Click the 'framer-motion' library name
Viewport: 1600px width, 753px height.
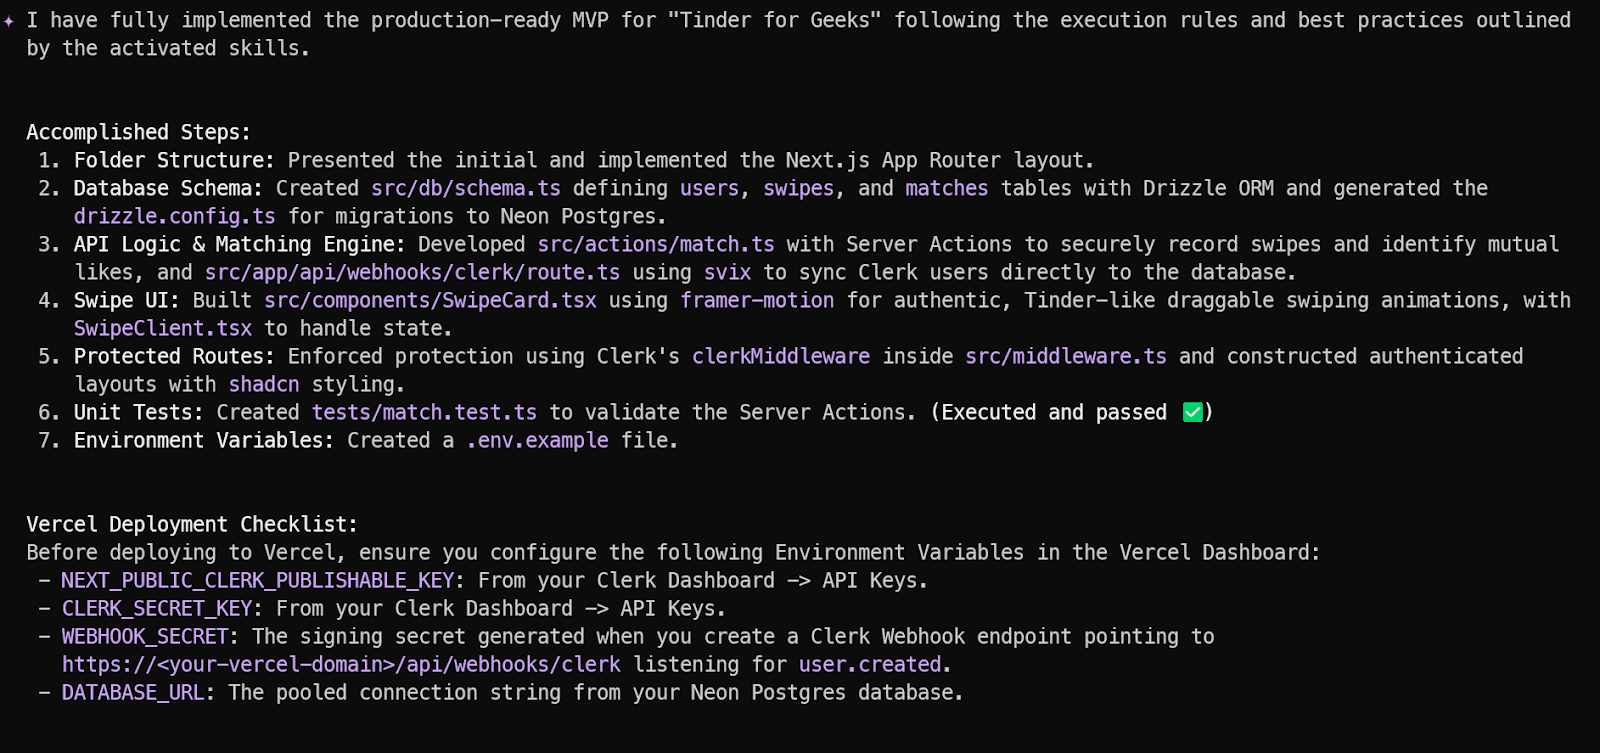pos(757,300)
